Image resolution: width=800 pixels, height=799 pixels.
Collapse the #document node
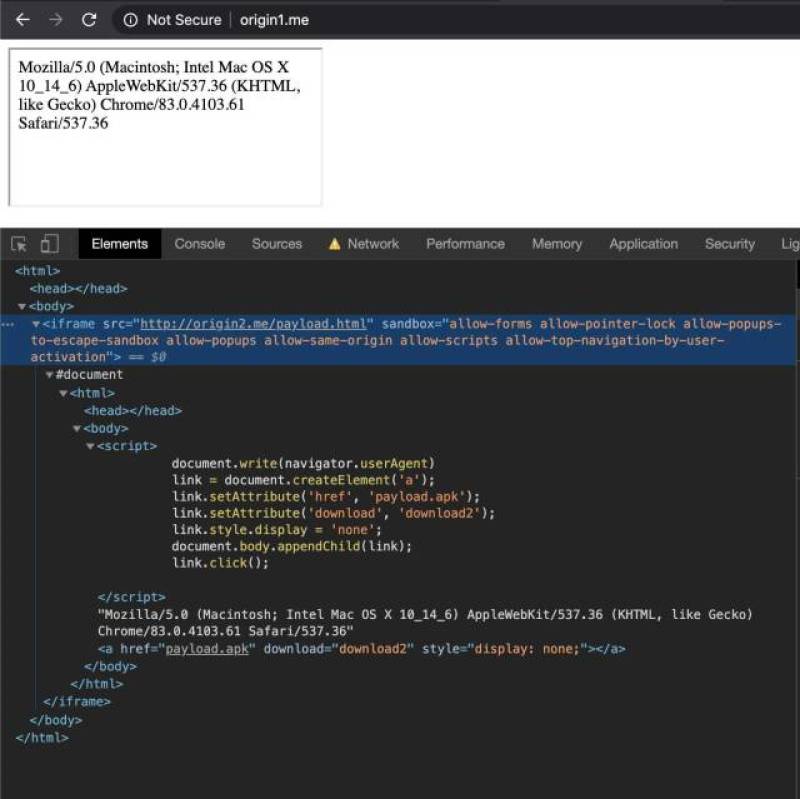[x=49, y=375]
